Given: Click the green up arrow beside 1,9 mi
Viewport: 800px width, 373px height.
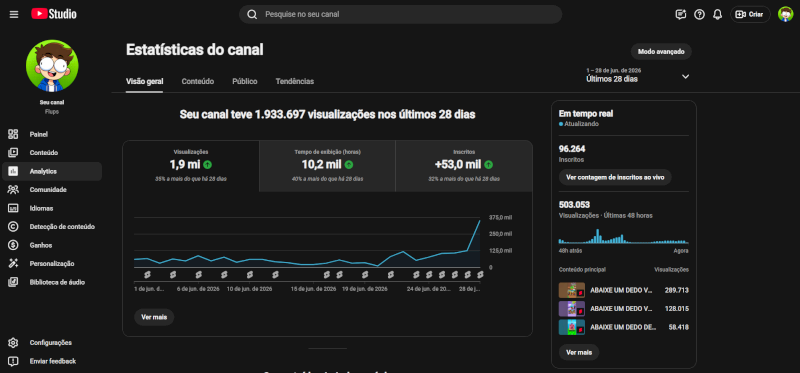Looking at the screenshot, I should [207, 164].
